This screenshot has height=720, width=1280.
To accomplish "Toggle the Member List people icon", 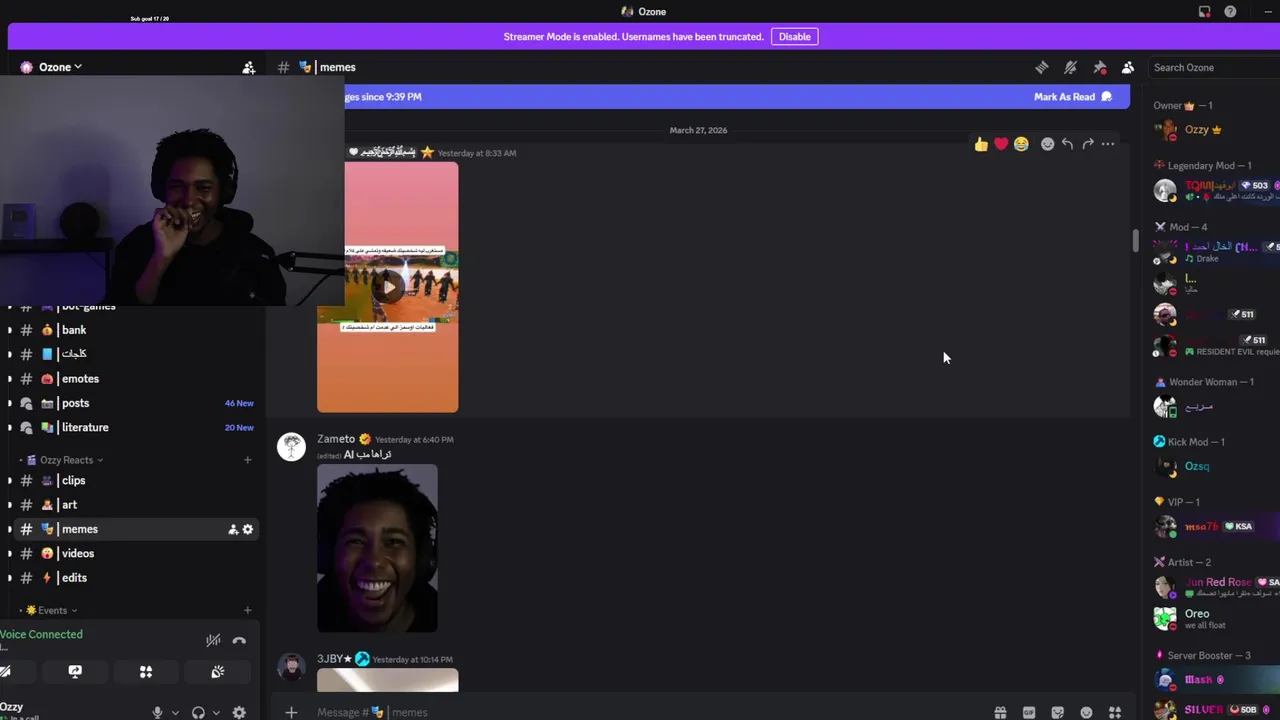I will click(x=1128, y=67).
